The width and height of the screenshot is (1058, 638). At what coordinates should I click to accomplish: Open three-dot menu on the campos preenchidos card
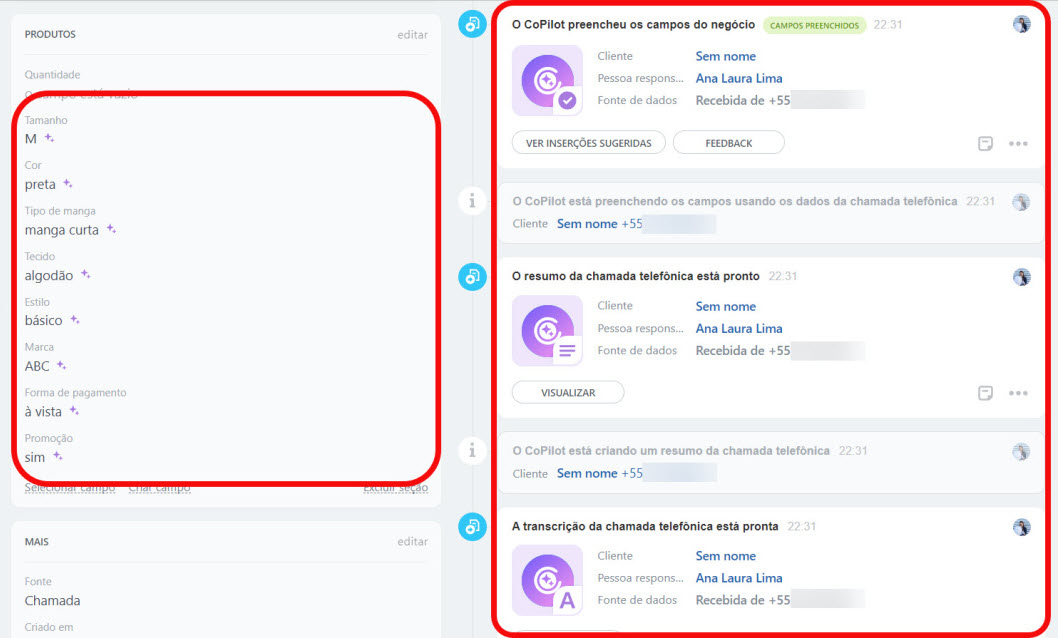[1018, 144]
